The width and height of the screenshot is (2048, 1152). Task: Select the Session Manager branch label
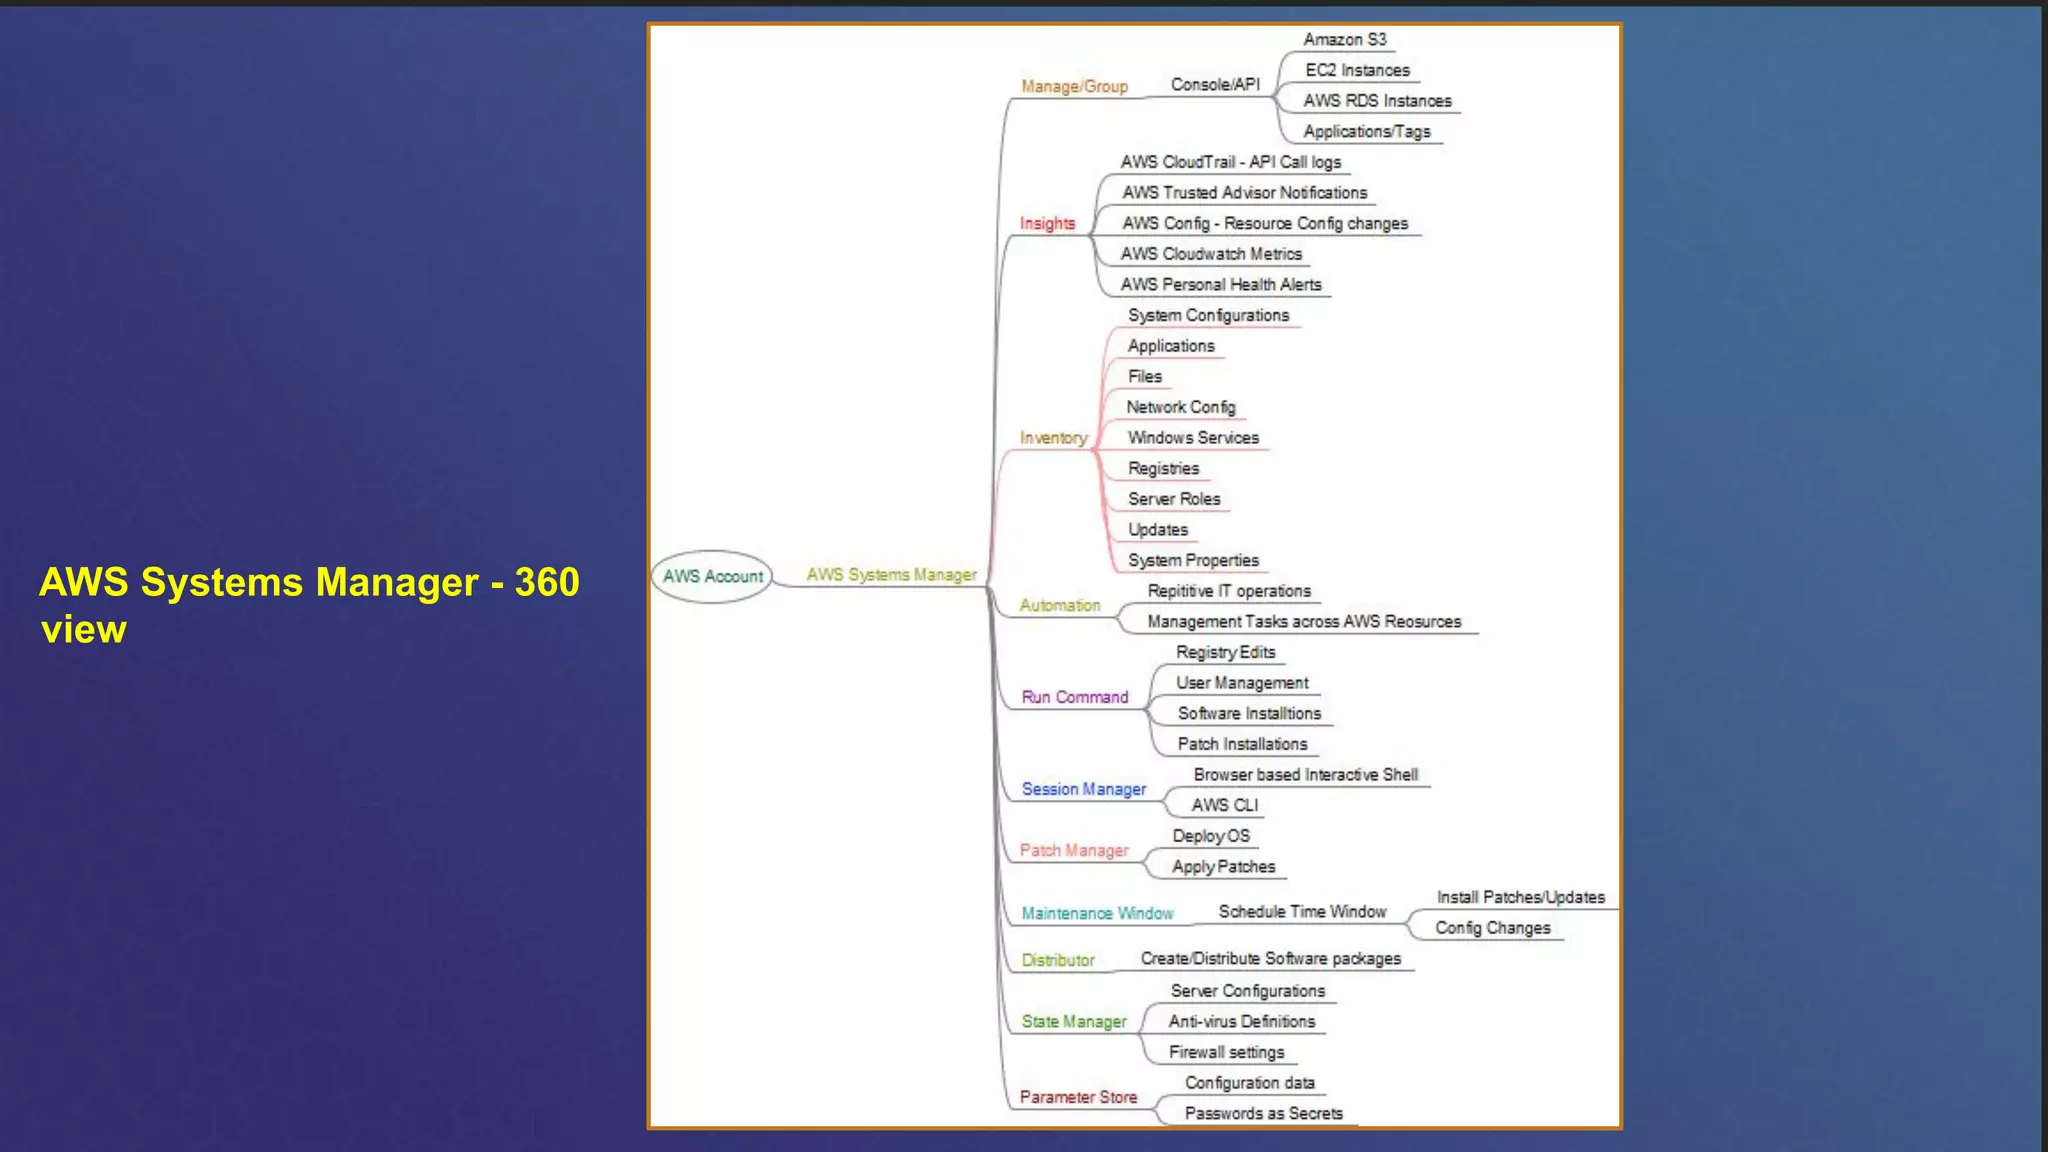tap(1083, 789)
